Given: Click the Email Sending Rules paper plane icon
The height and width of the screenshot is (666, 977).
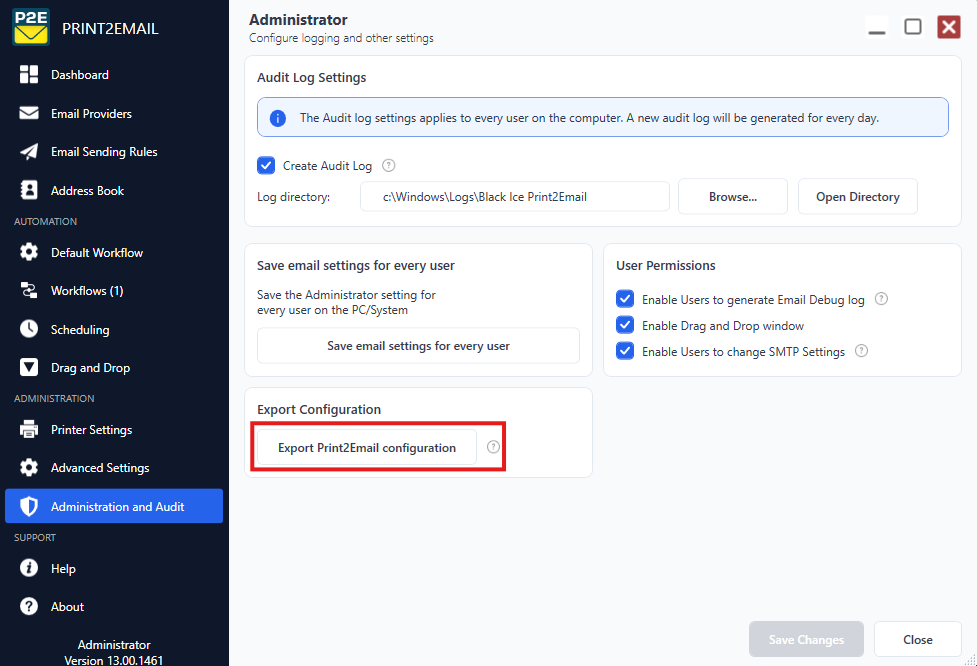Looking at the screenshot, I should (29, 151).
